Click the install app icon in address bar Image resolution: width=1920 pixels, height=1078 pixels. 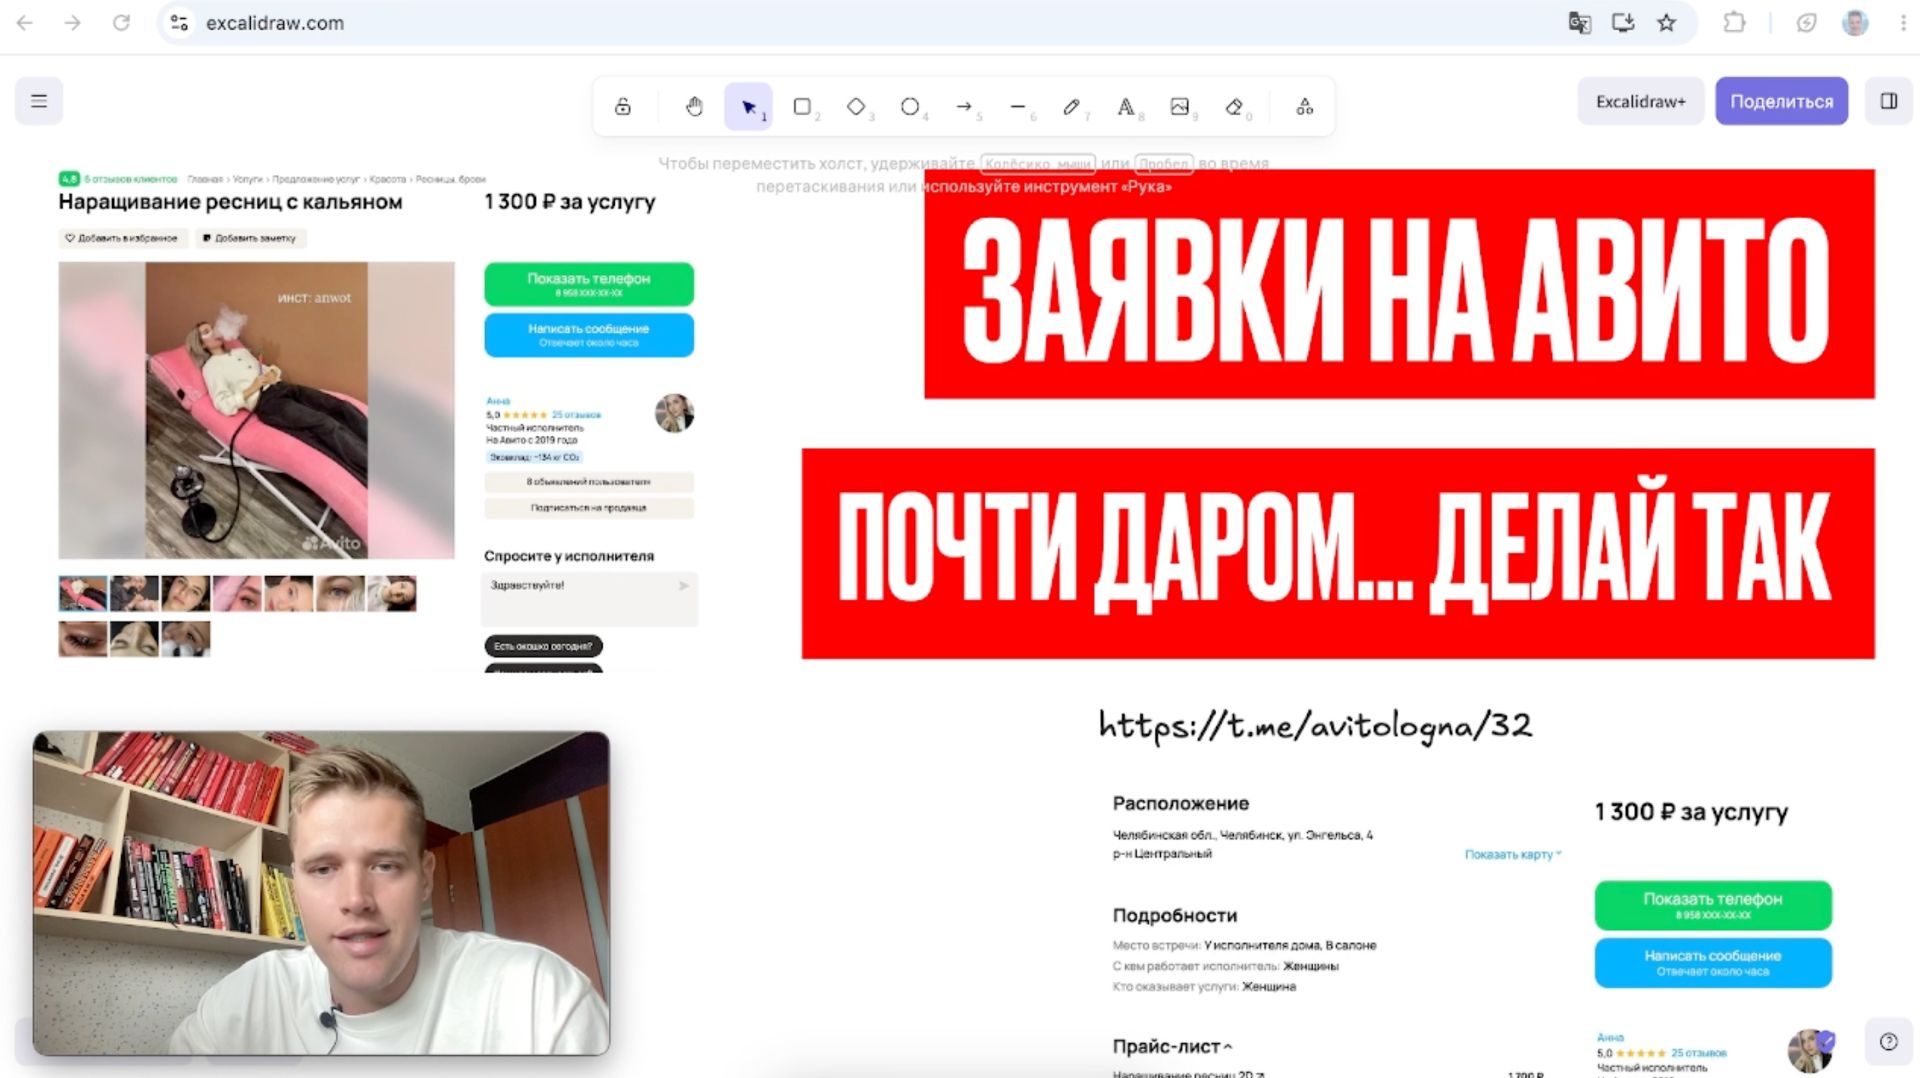(1623, 22)
